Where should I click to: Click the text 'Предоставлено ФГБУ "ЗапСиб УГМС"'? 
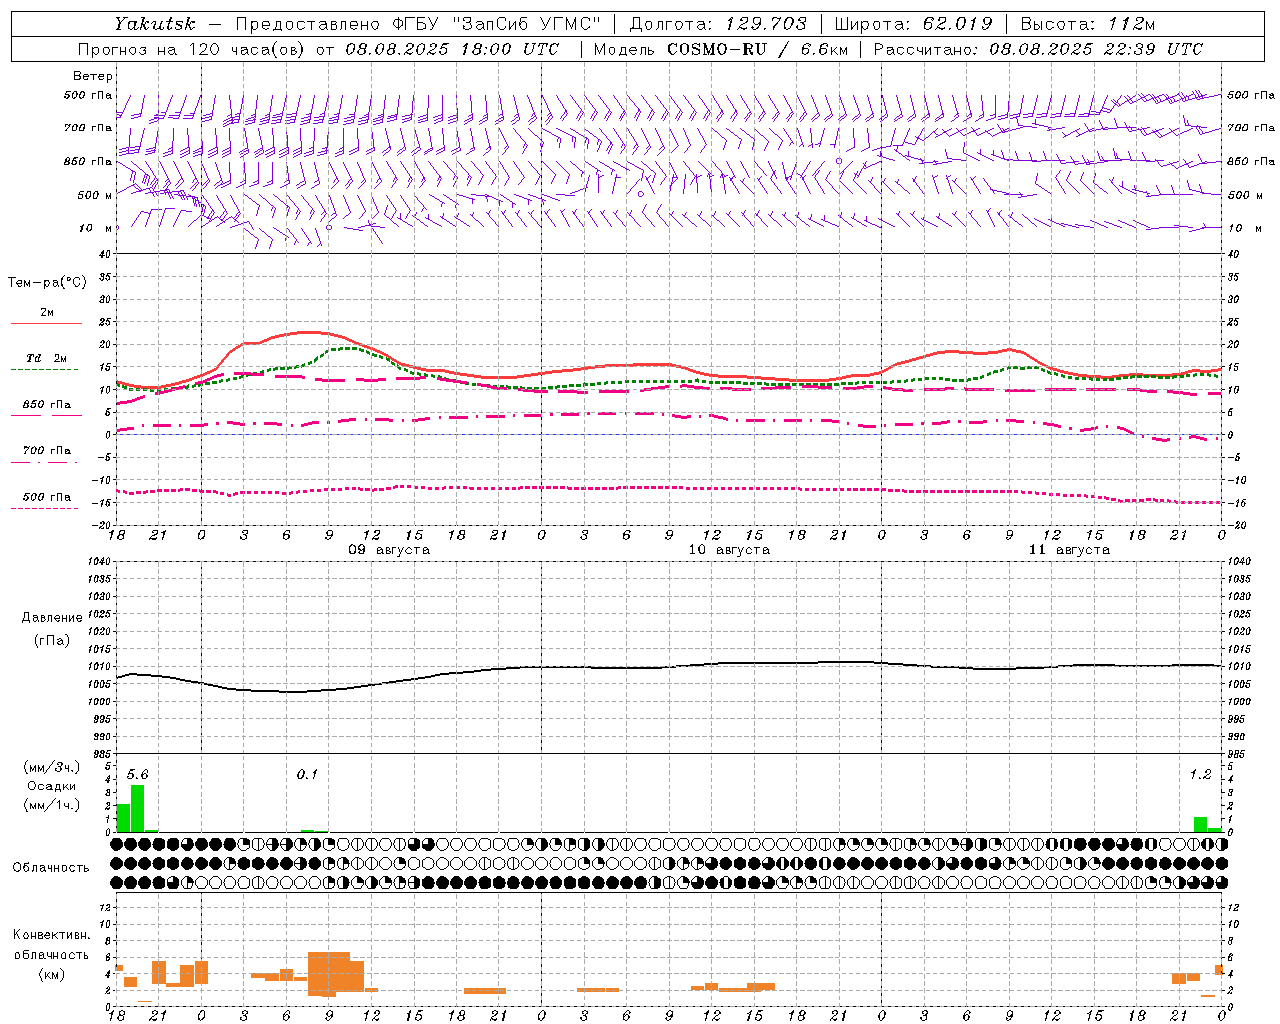pyautogui.click(x=418, y=23)
